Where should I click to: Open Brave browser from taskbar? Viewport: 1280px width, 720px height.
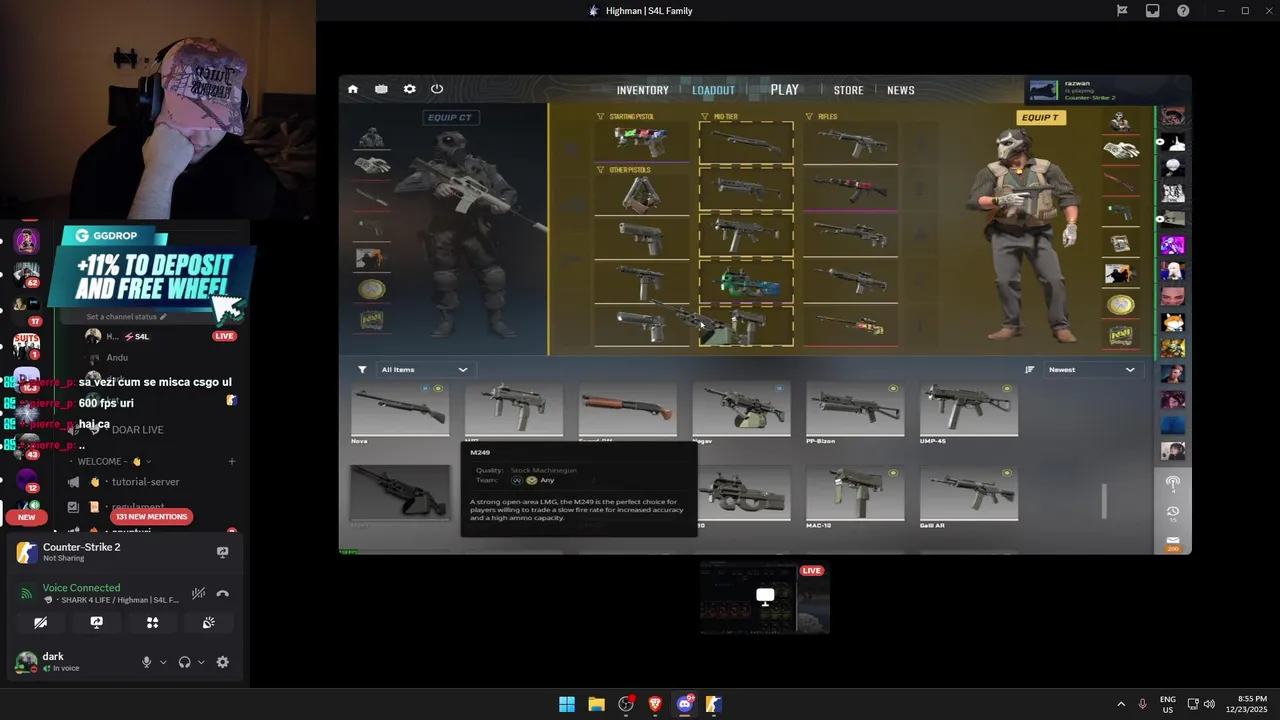click(x=655, y=704)
